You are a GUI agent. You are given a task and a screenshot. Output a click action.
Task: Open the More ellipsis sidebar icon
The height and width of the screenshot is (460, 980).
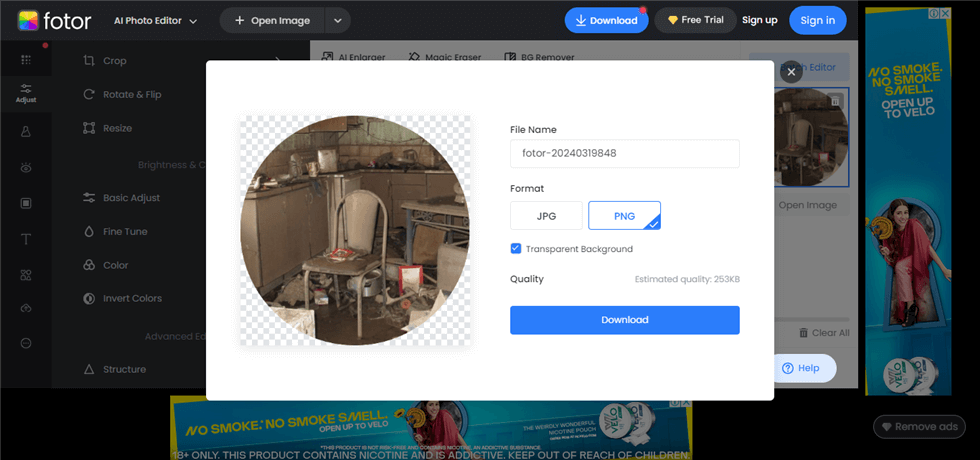pos(26,343)
